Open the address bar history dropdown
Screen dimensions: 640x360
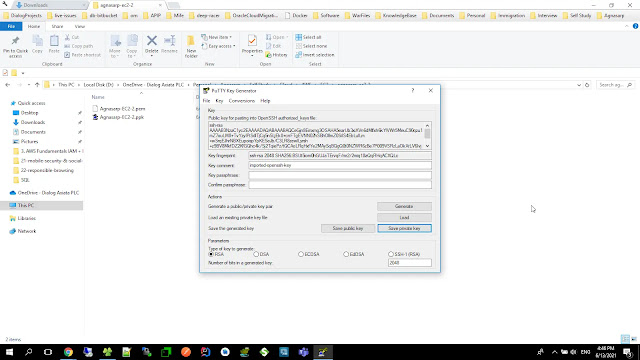pyautogui.click(x=579, y=85)
